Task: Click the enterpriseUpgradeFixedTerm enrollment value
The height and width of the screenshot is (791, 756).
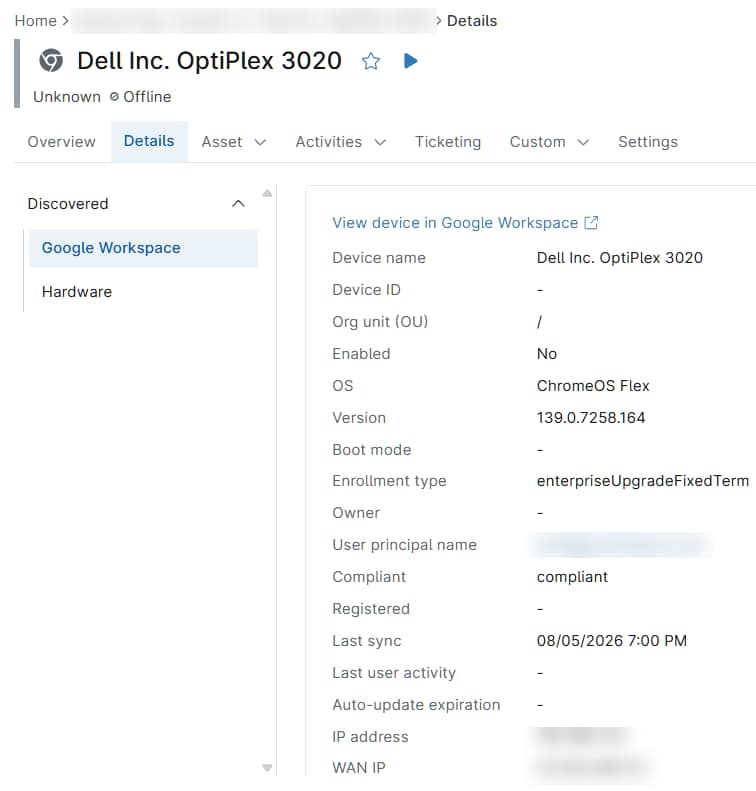Action: tap(643, 481)
